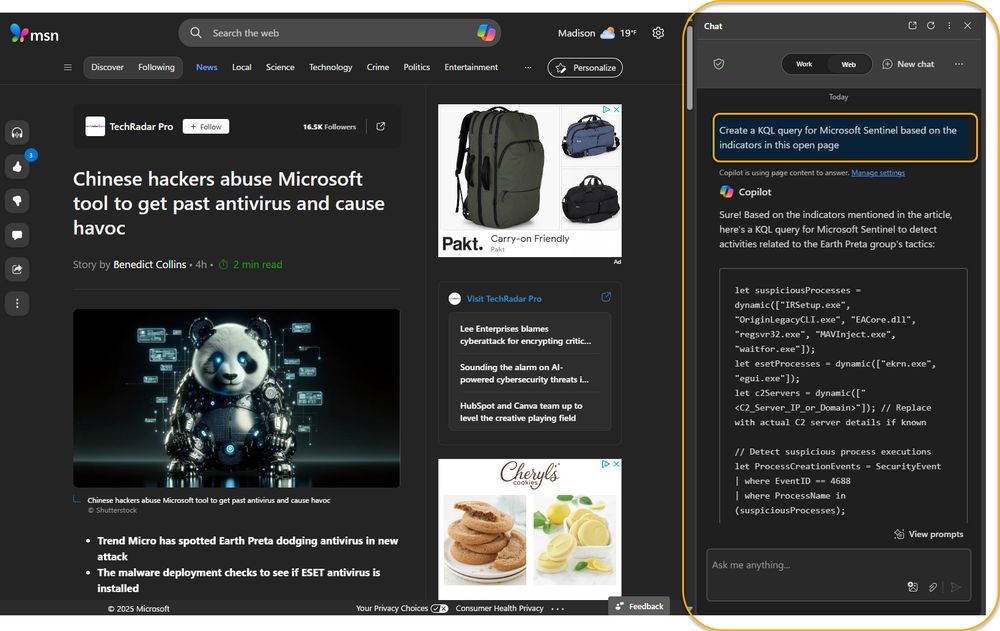1000x631 pixels.
Task: Select the Following tab
Action: coord(156,67)
